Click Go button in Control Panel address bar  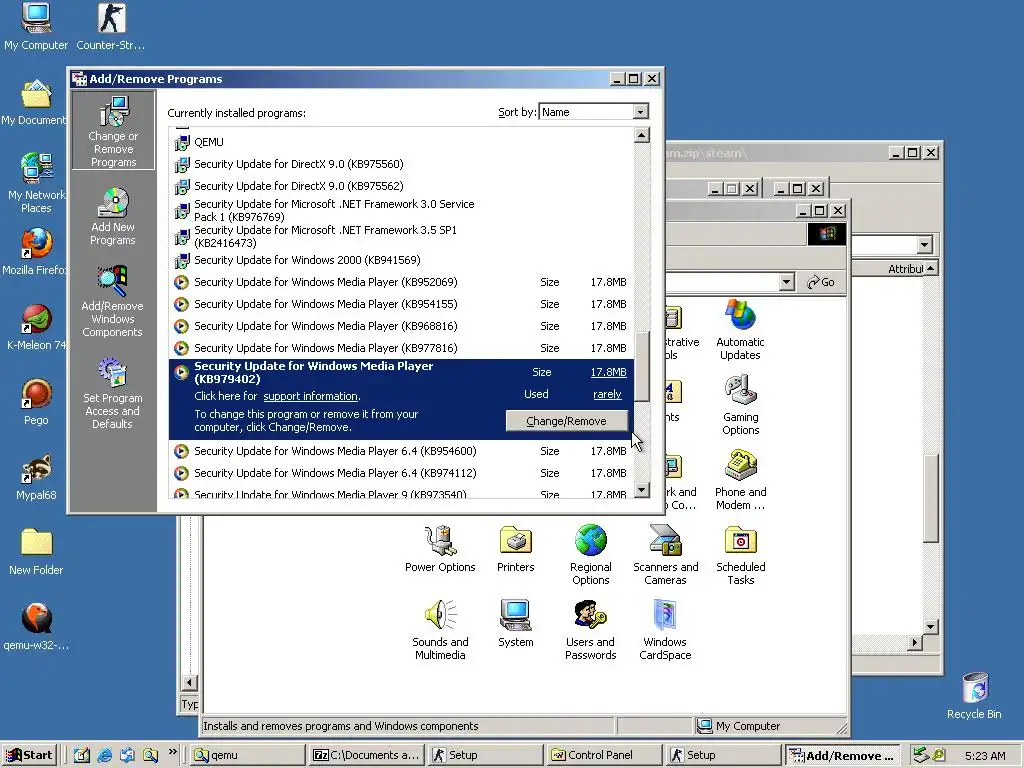pos(821,282)
